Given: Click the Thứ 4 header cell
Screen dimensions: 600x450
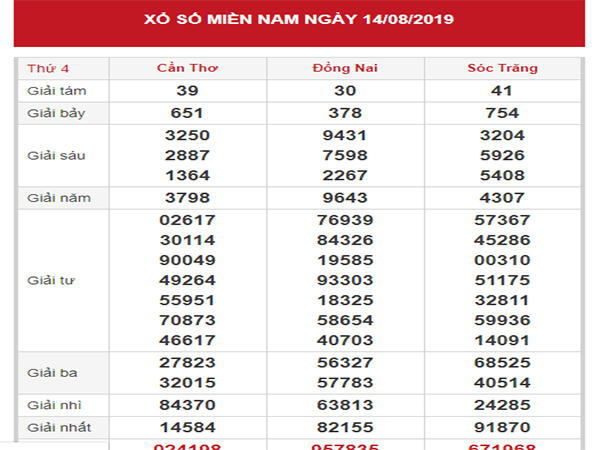Looking at the screenshot, I should point(46,68).
